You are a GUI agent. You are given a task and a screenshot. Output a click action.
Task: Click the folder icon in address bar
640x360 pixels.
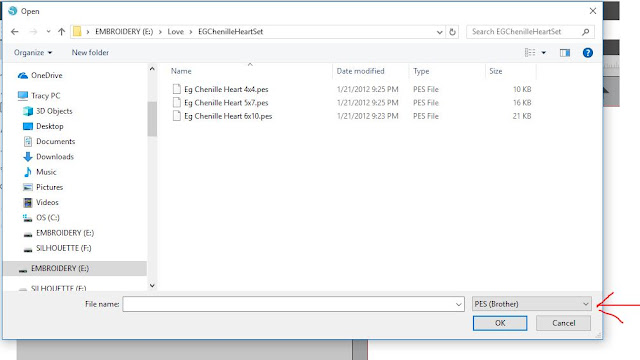pos(77,31)
